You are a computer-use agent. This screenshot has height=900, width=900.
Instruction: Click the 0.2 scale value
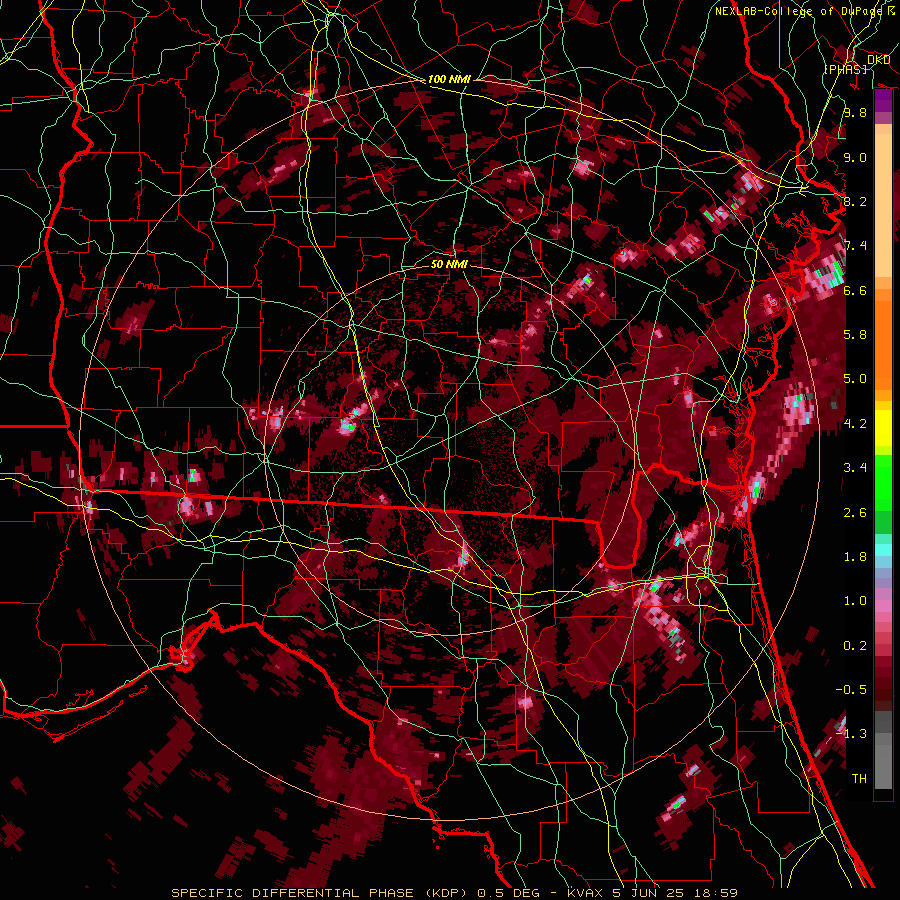(x=855, y=646)
